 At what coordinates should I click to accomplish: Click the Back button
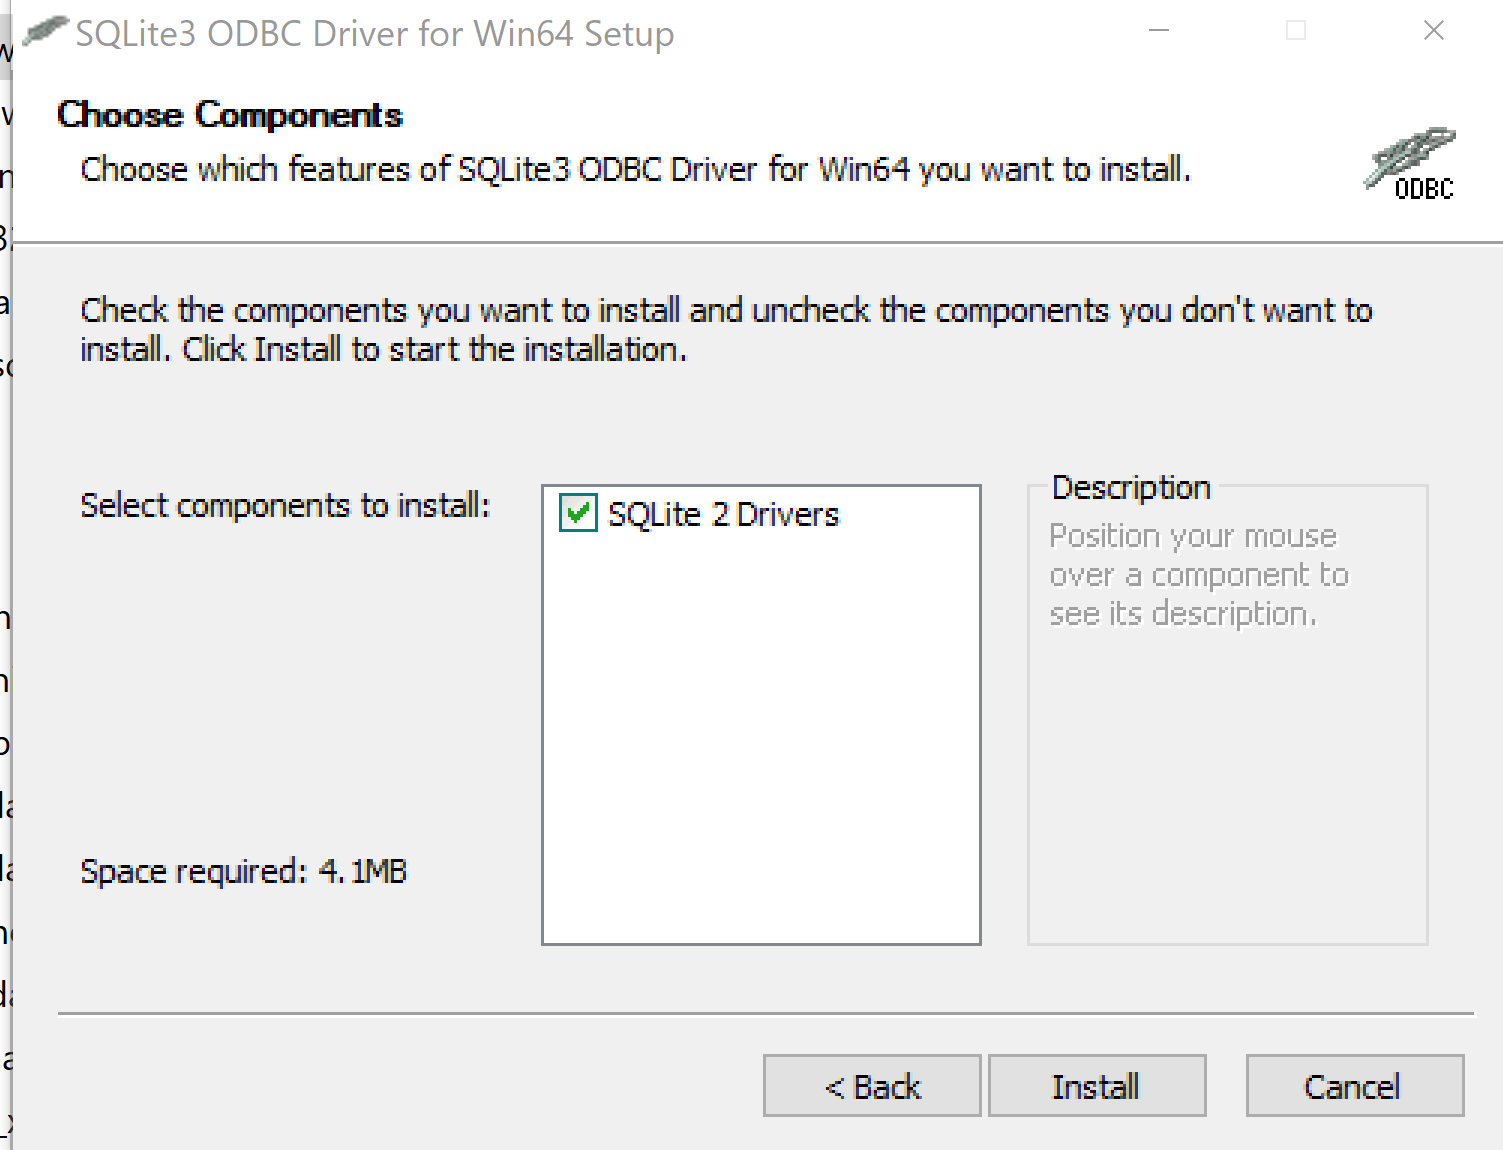click(871, 1086)
